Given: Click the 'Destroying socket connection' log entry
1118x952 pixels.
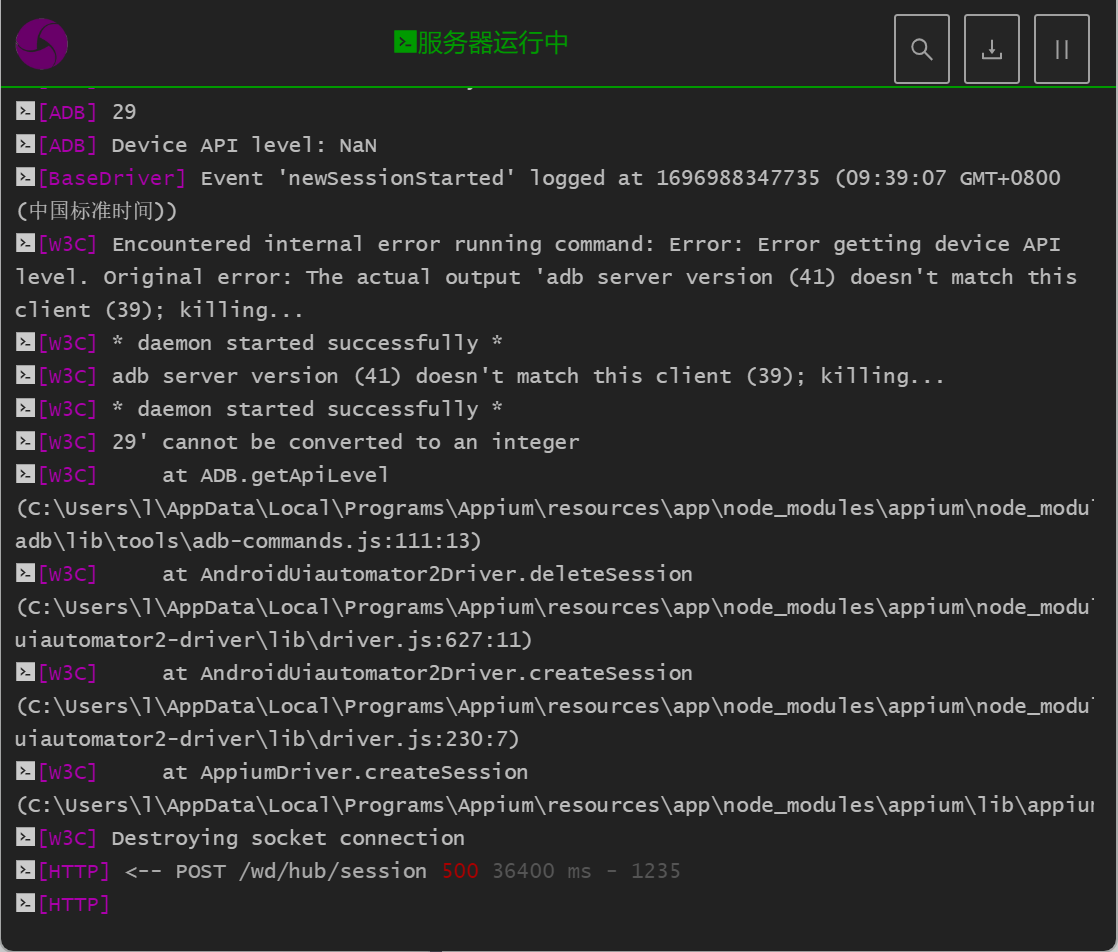Looking at the screenshot, I should pyautogui.click(x=288, y=838).
